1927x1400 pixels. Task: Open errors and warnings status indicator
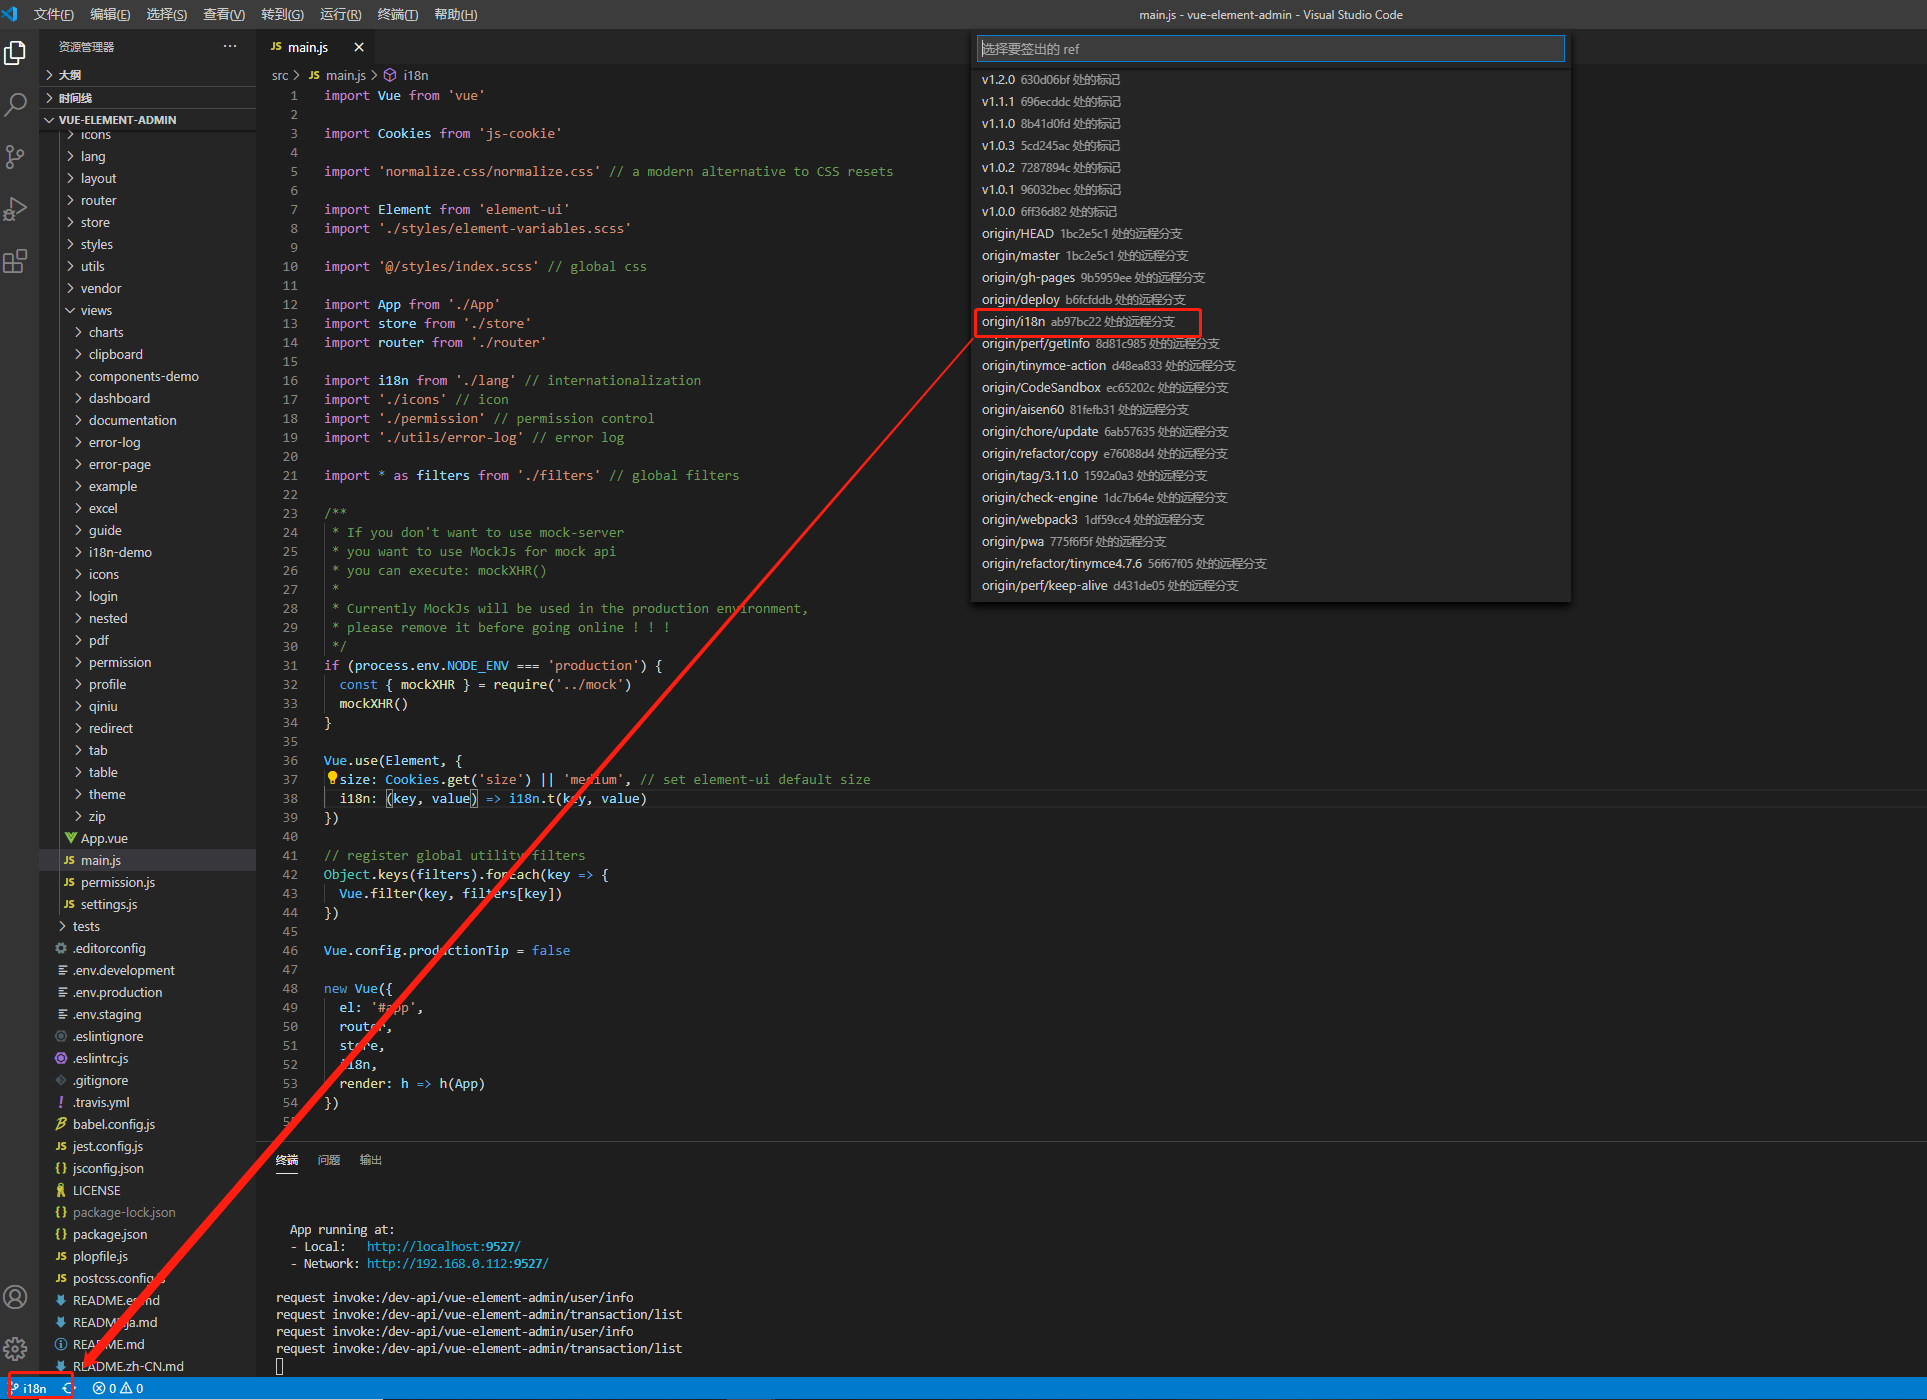[118, 1388]
